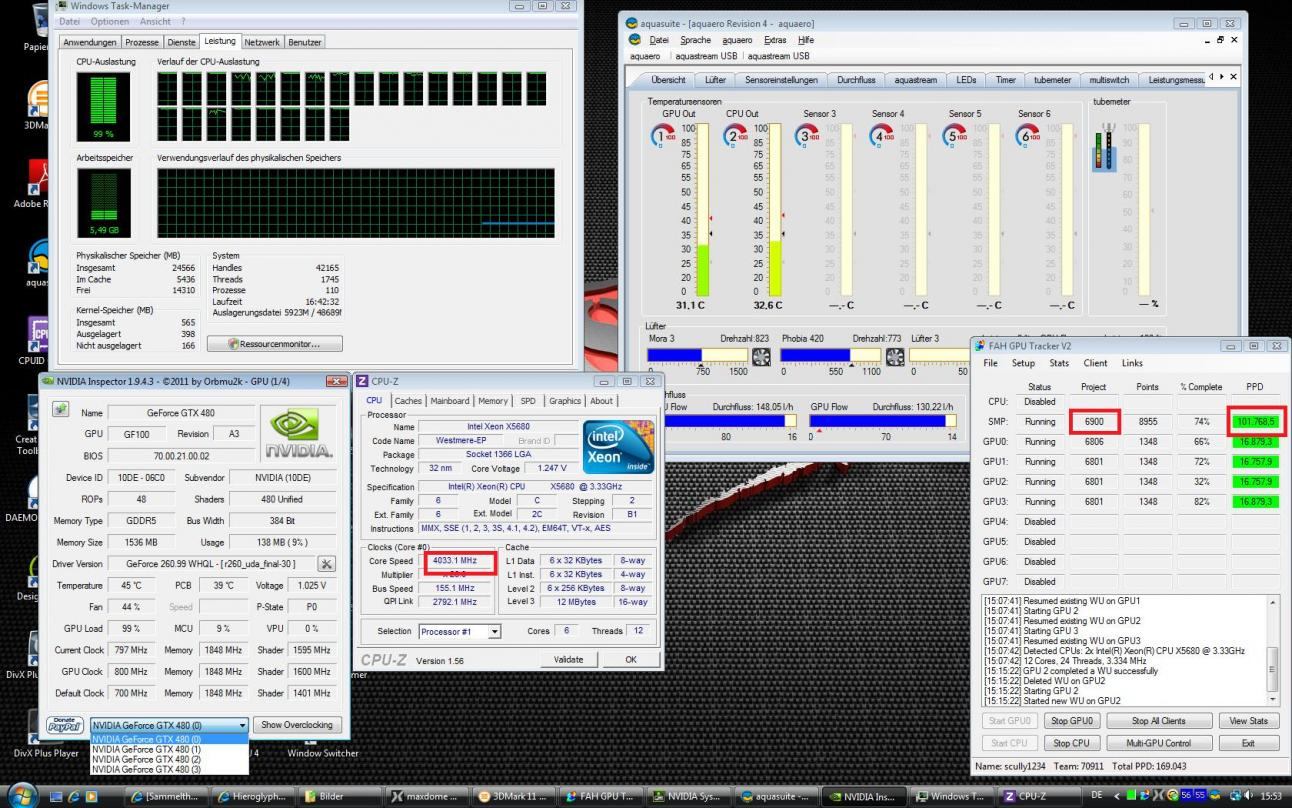Viewport: 1292px width, 808px height.
Task: Click the Show Overclocking button
Action: [296, 724]
